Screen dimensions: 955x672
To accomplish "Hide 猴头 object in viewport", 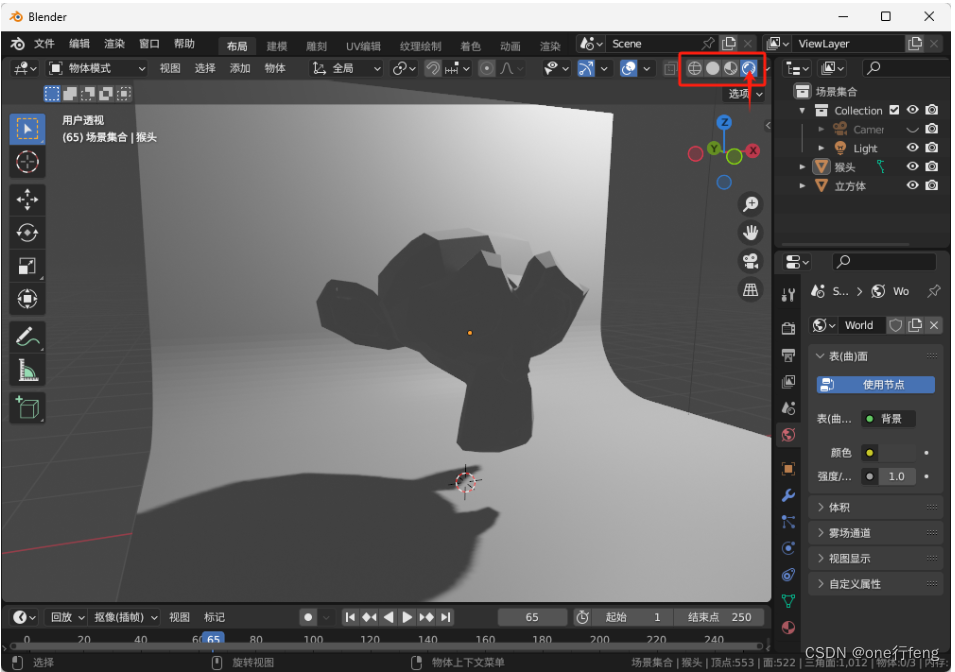I will (912, 166).
